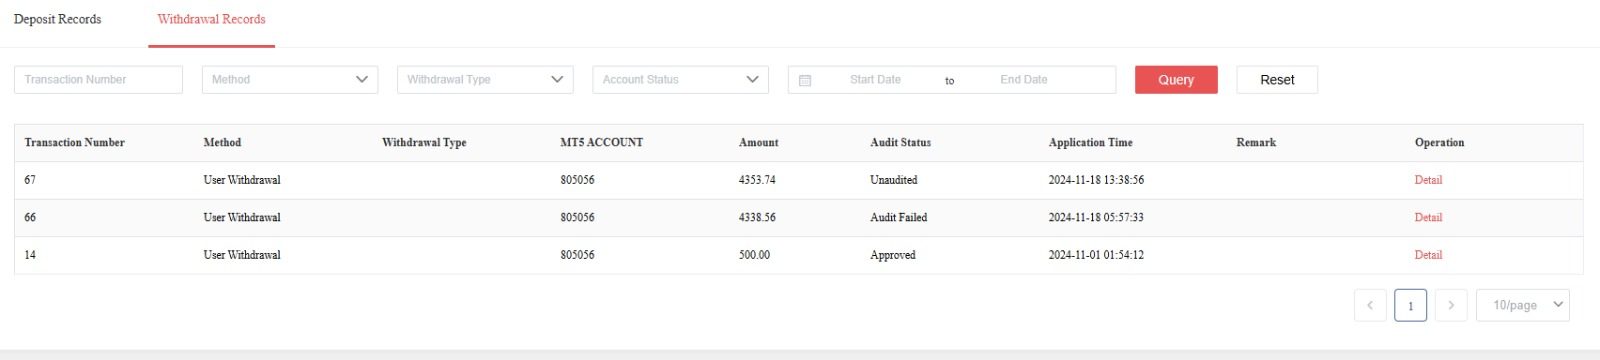This screenshot has width=1600, height=360.
Task: Click the End Date field
Action: tap(1024, 80)
